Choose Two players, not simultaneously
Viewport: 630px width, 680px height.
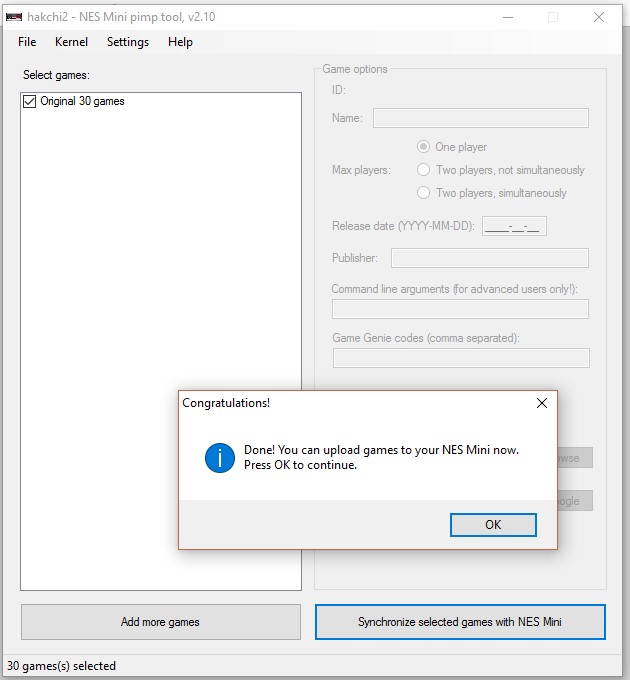[424, 170]
